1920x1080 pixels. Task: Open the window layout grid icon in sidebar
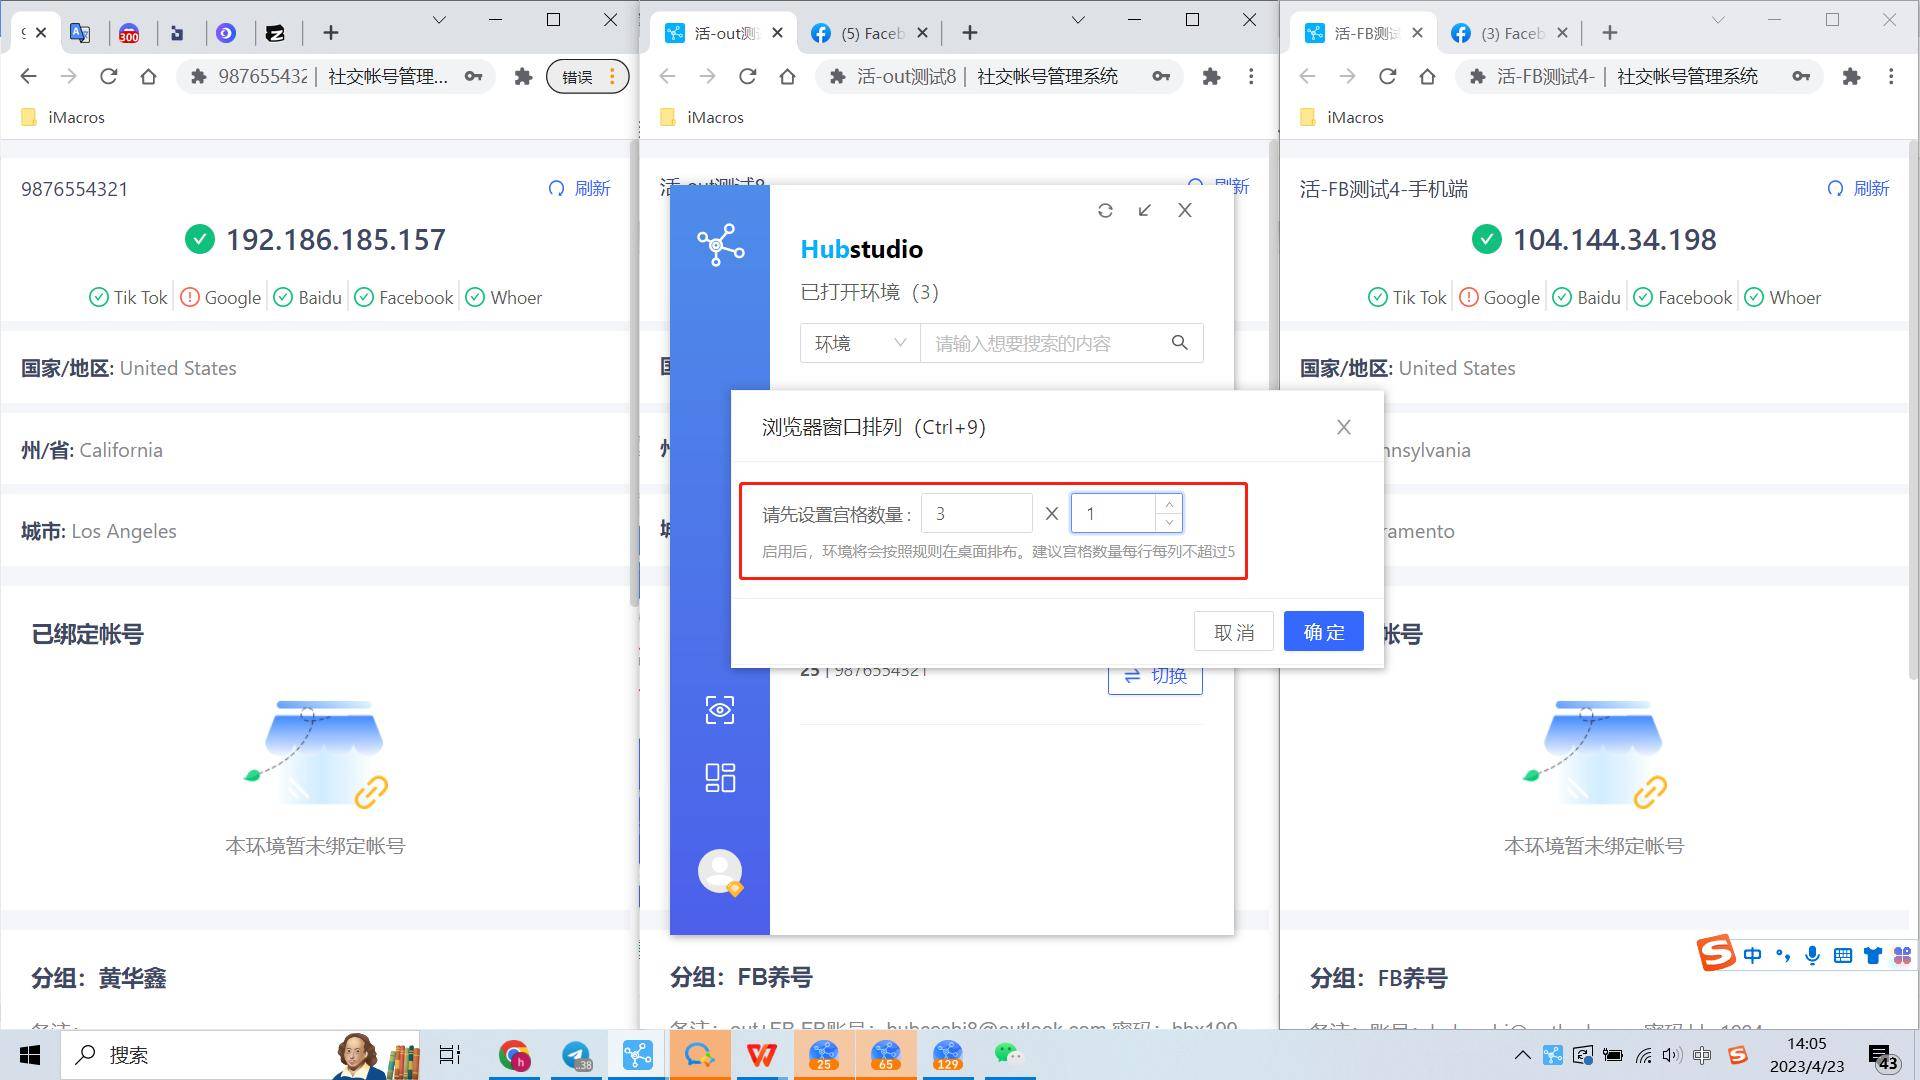[x=719, y=778]
